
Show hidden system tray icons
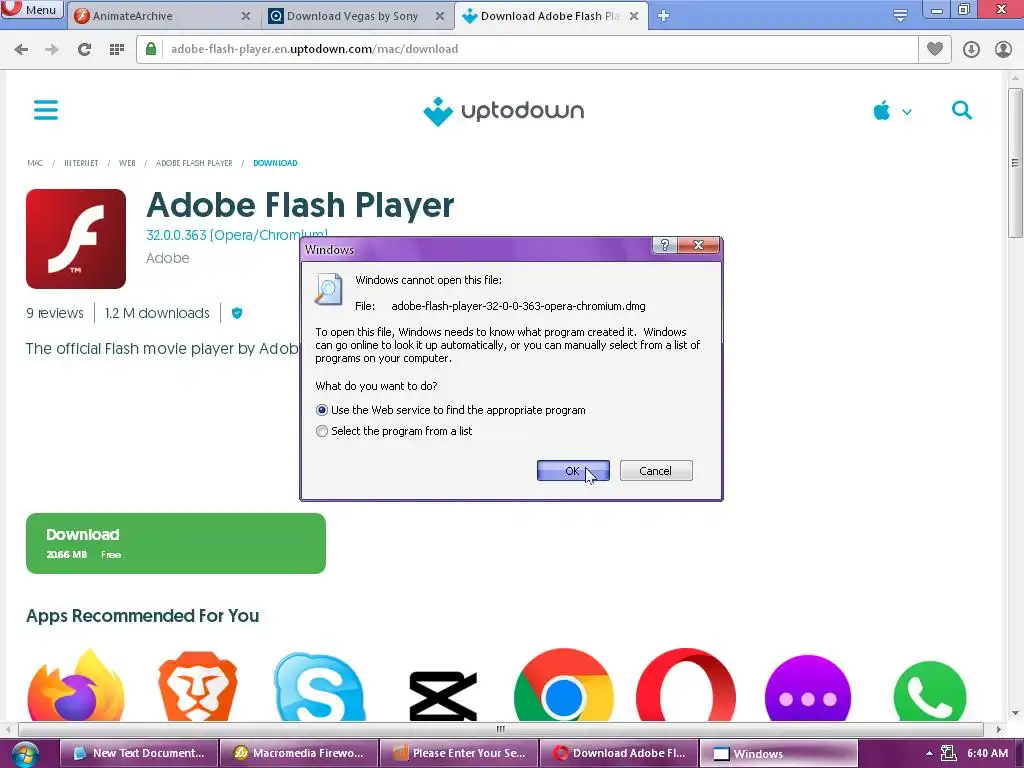[929, 754]
